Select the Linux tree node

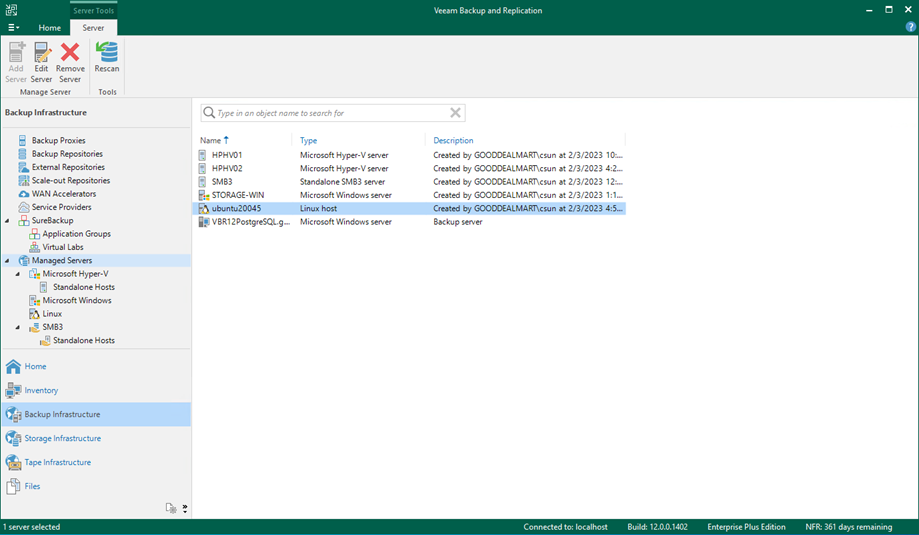click(52, 314)
